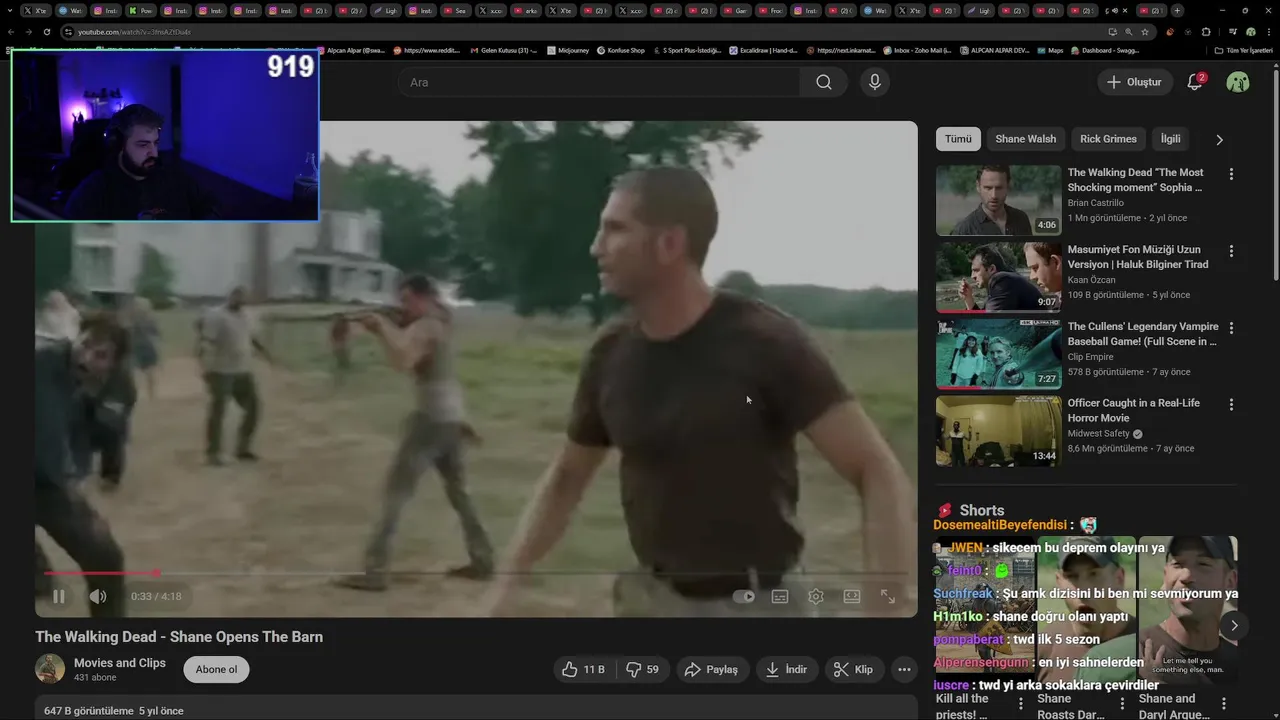Viewport: 1280px width, 720px height.
Task: Click the Klip scissors button
Action: coord(854,669)
